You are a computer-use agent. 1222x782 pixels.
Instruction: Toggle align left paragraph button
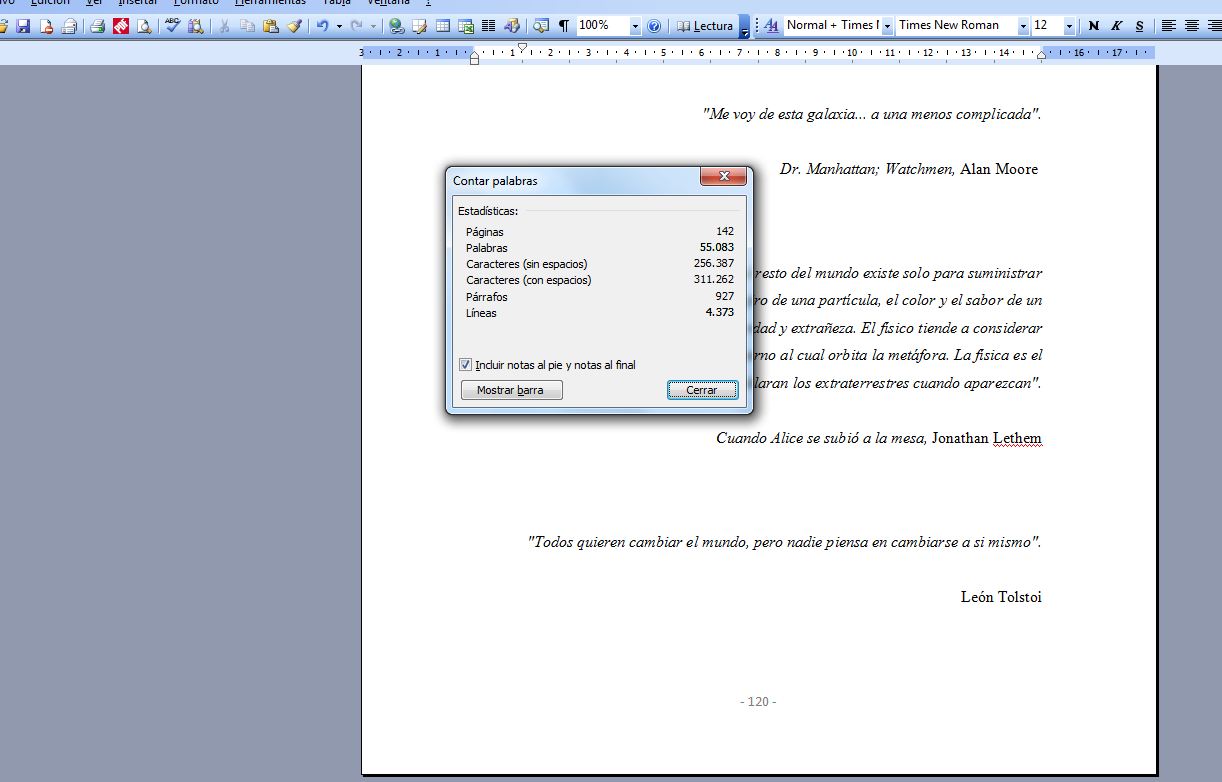pos(1168,26)
